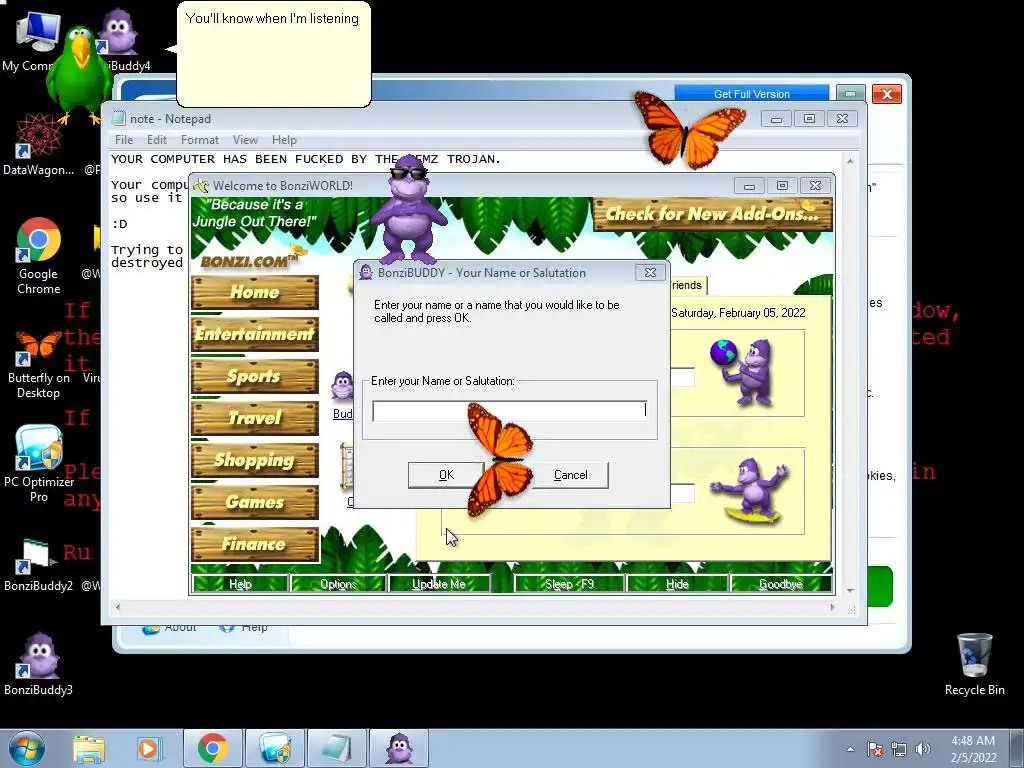The width and height of the screenshot is (1024, 768).
Task: Click the Notepad vertical scrollbar up arrow
Action: click(850, 160)
